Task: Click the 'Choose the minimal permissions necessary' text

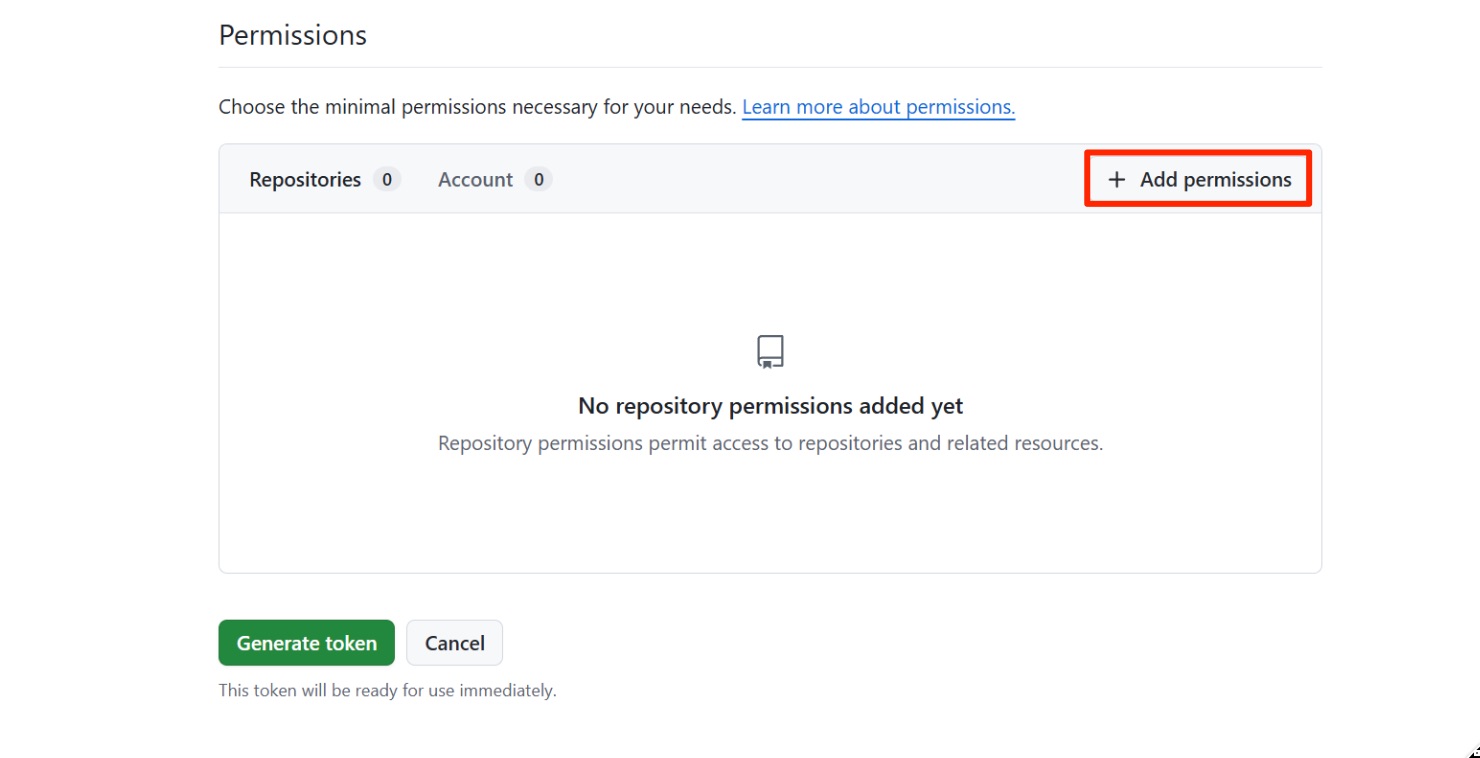Action: point(477,107)
